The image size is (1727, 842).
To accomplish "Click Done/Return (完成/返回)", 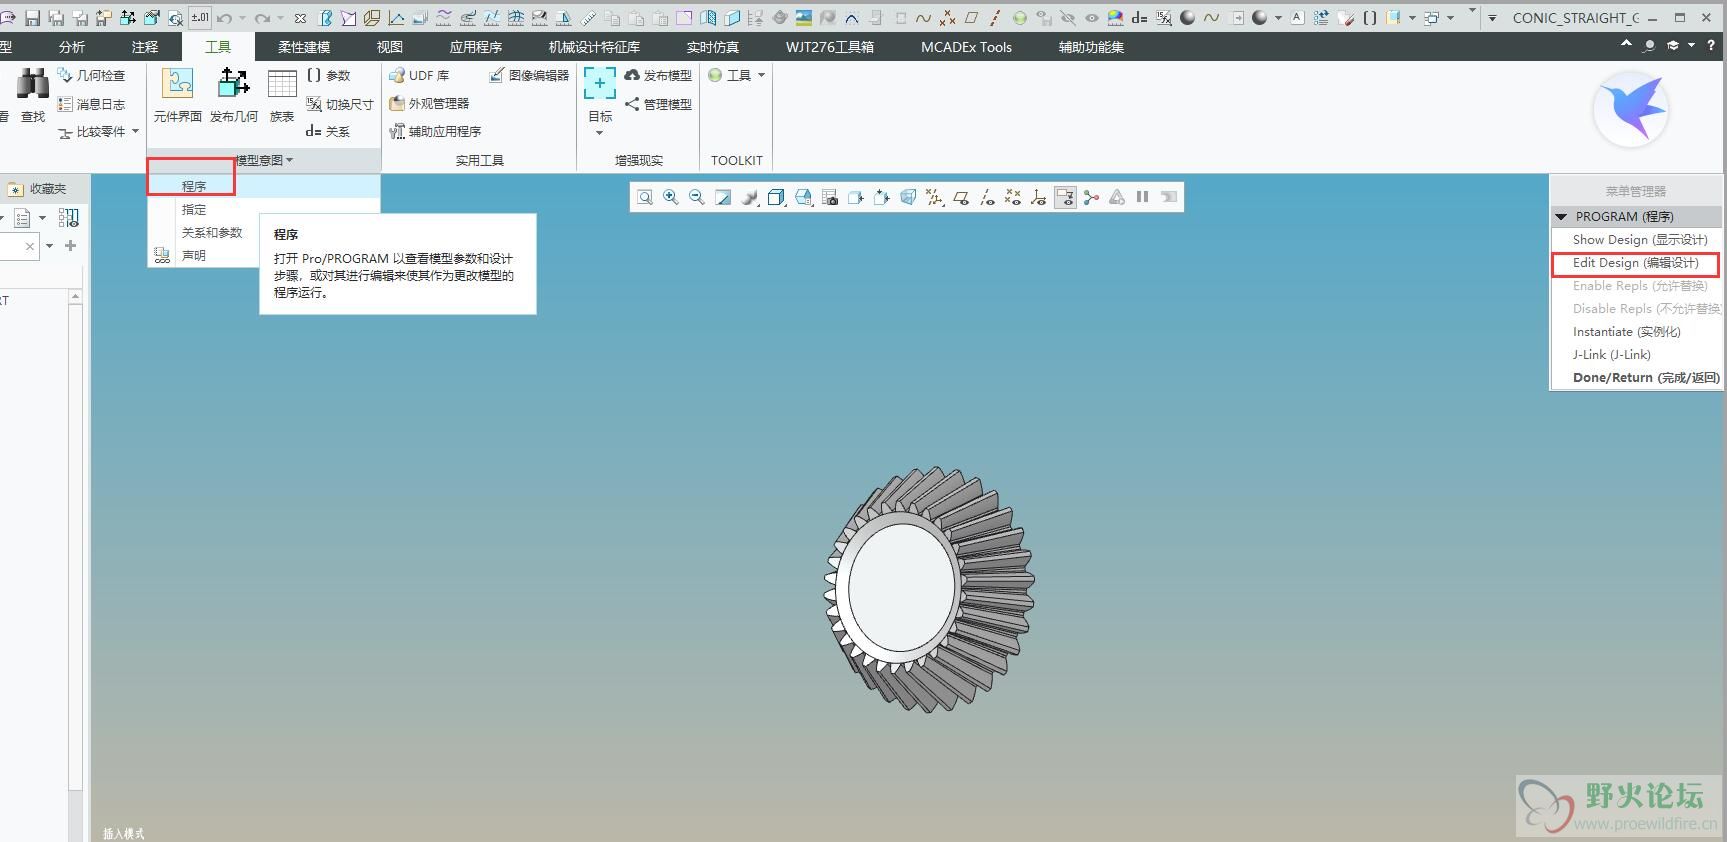I will (1646, 377).
